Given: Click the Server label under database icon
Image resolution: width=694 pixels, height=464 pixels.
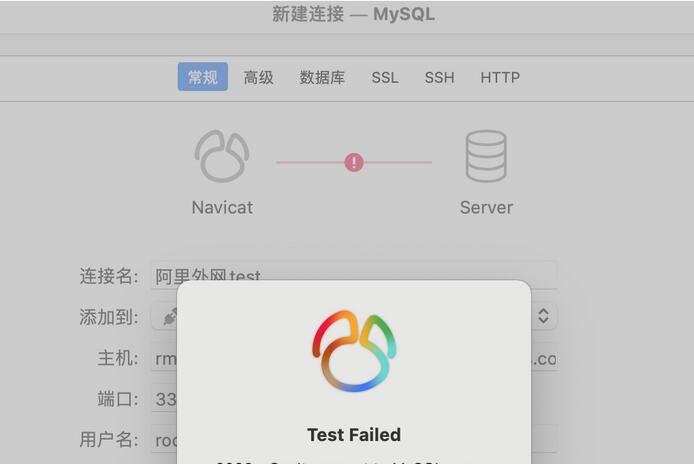Looking at the screenshot, I should [x=486, y=207].
